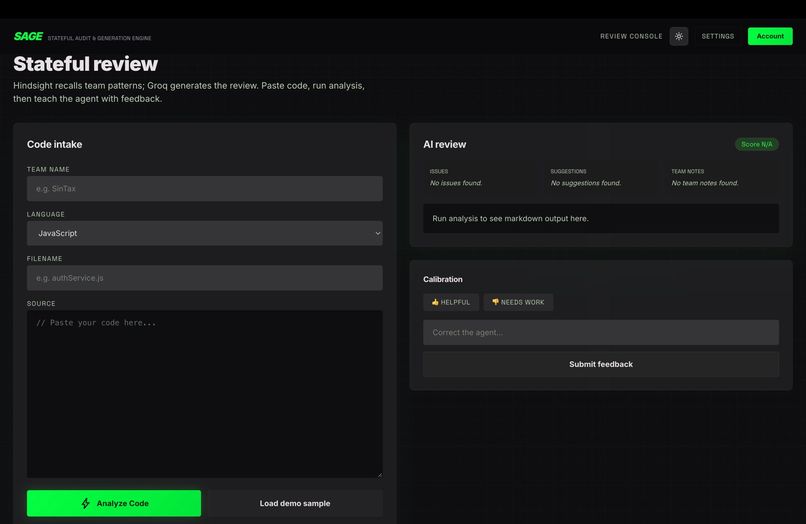Screen dimensions: 806x524
Task: Click the AI review panel title
Action: (x=445, y=144)
